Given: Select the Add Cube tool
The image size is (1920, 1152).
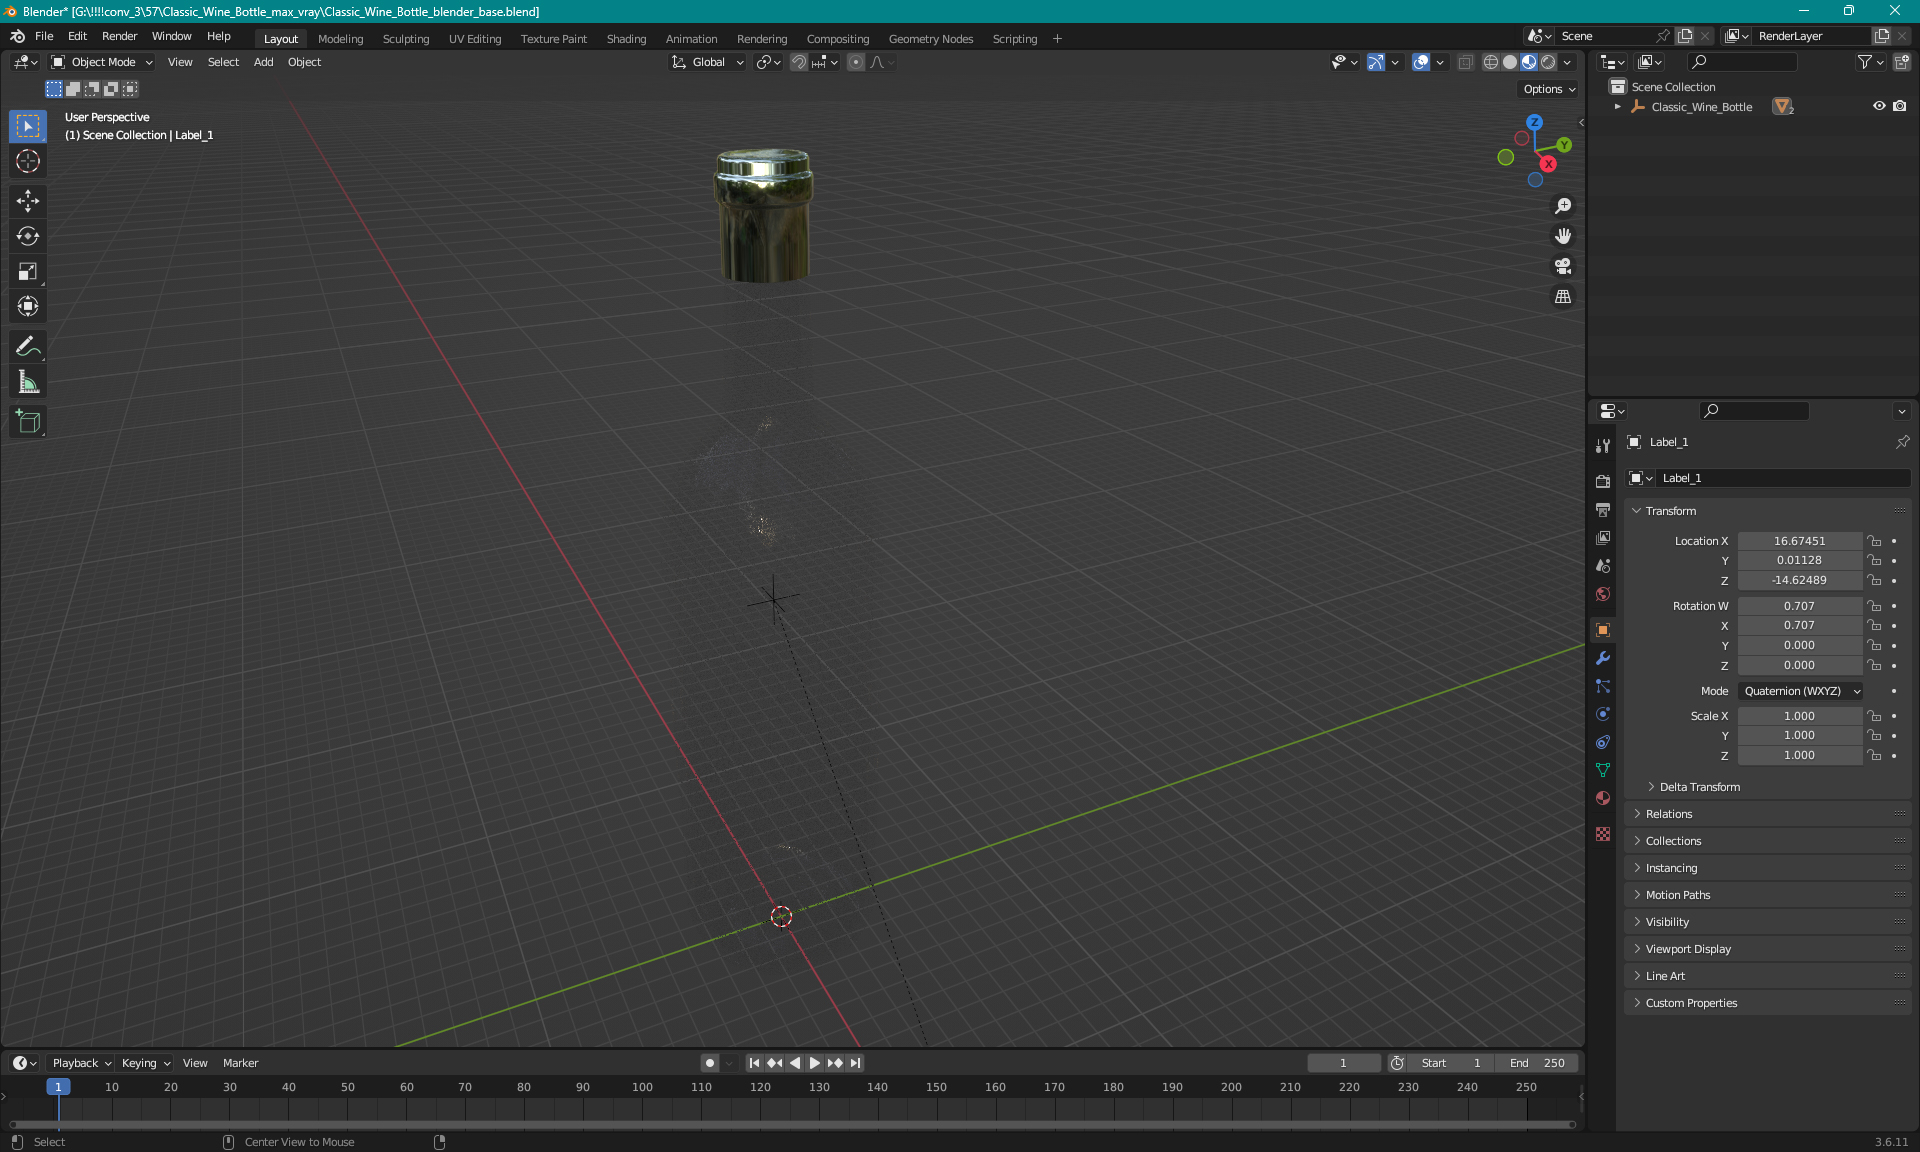Looking at the screenshot, I should pyautogui.click(x=28, y=421).
